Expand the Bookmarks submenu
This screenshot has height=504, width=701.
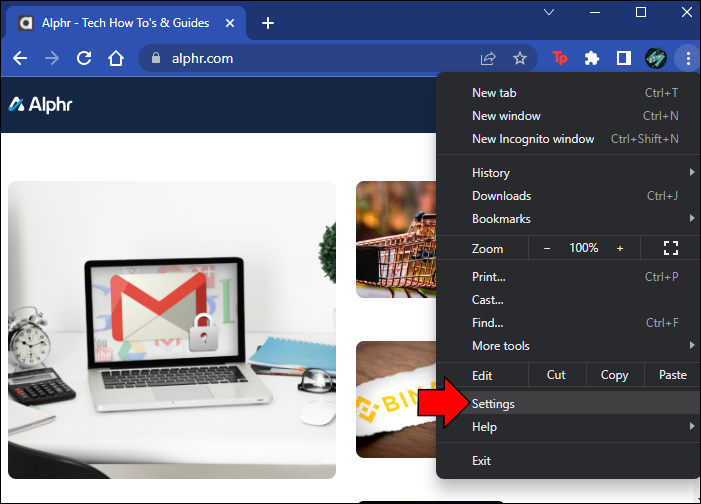coord(568,219)
